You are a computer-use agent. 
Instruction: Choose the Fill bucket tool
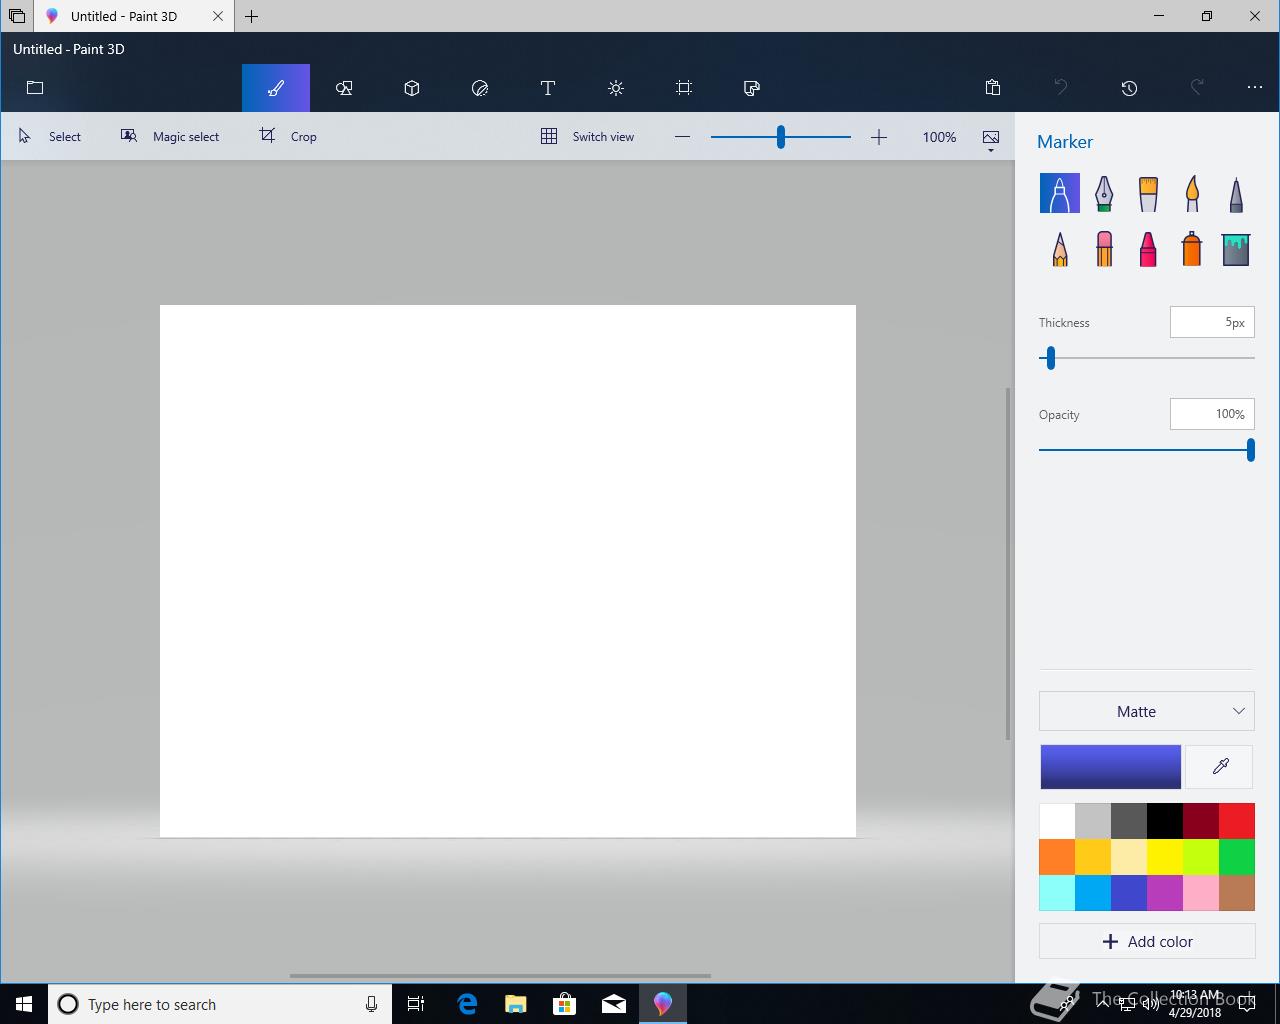point(1235,249)
